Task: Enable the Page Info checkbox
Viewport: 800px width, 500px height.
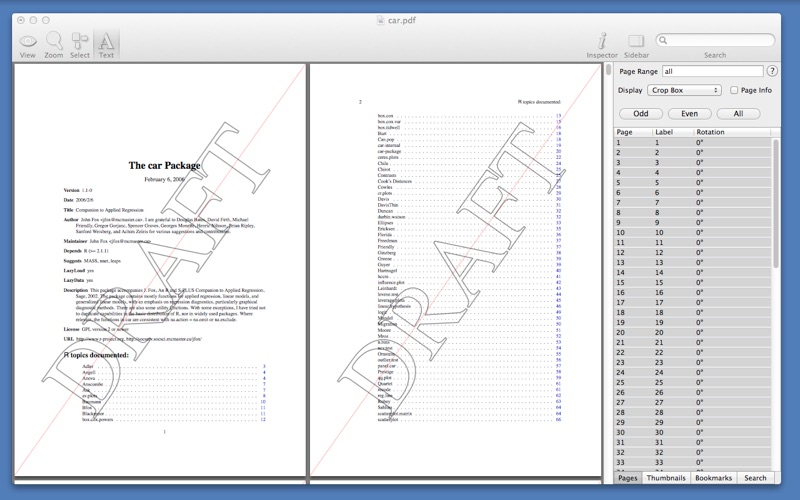Action: (734, 90)
